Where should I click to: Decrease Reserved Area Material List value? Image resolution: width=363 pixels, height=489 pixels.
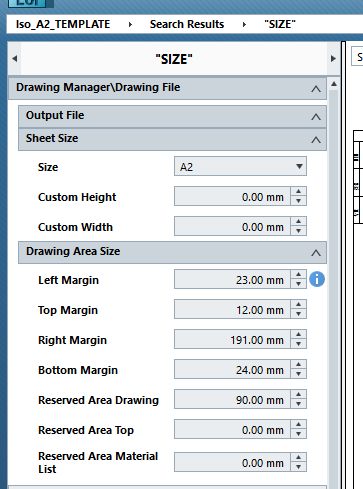pos(299,467)
